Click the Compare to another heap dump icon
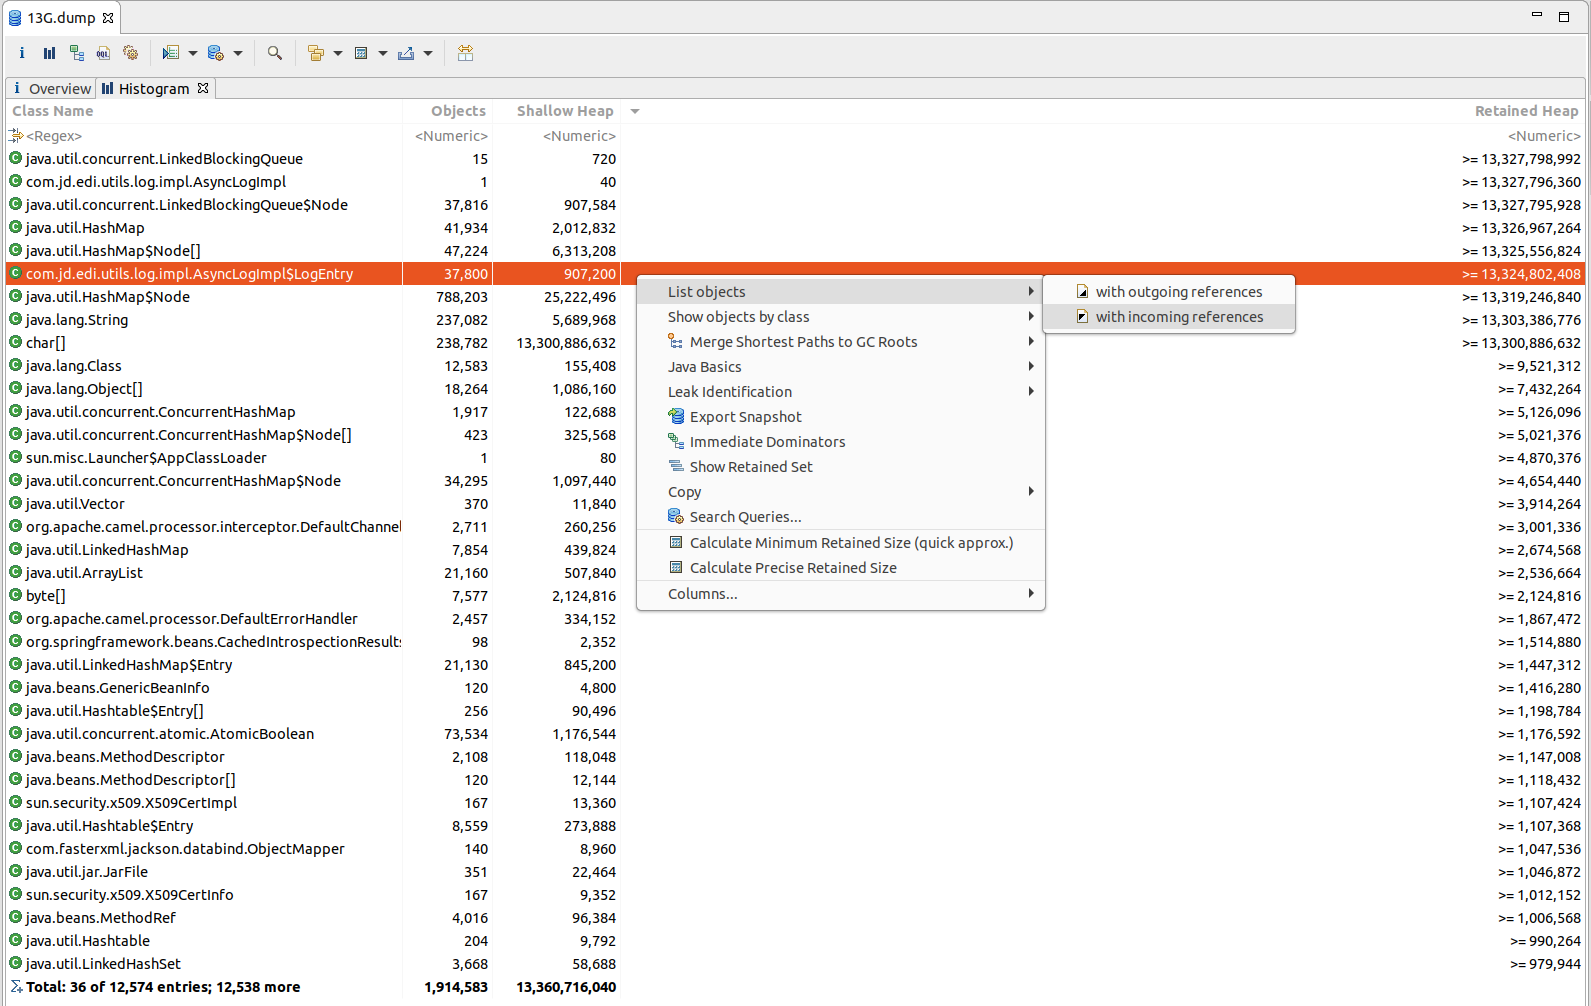This screenshot has width=1591, height=1006. (465, 53)
